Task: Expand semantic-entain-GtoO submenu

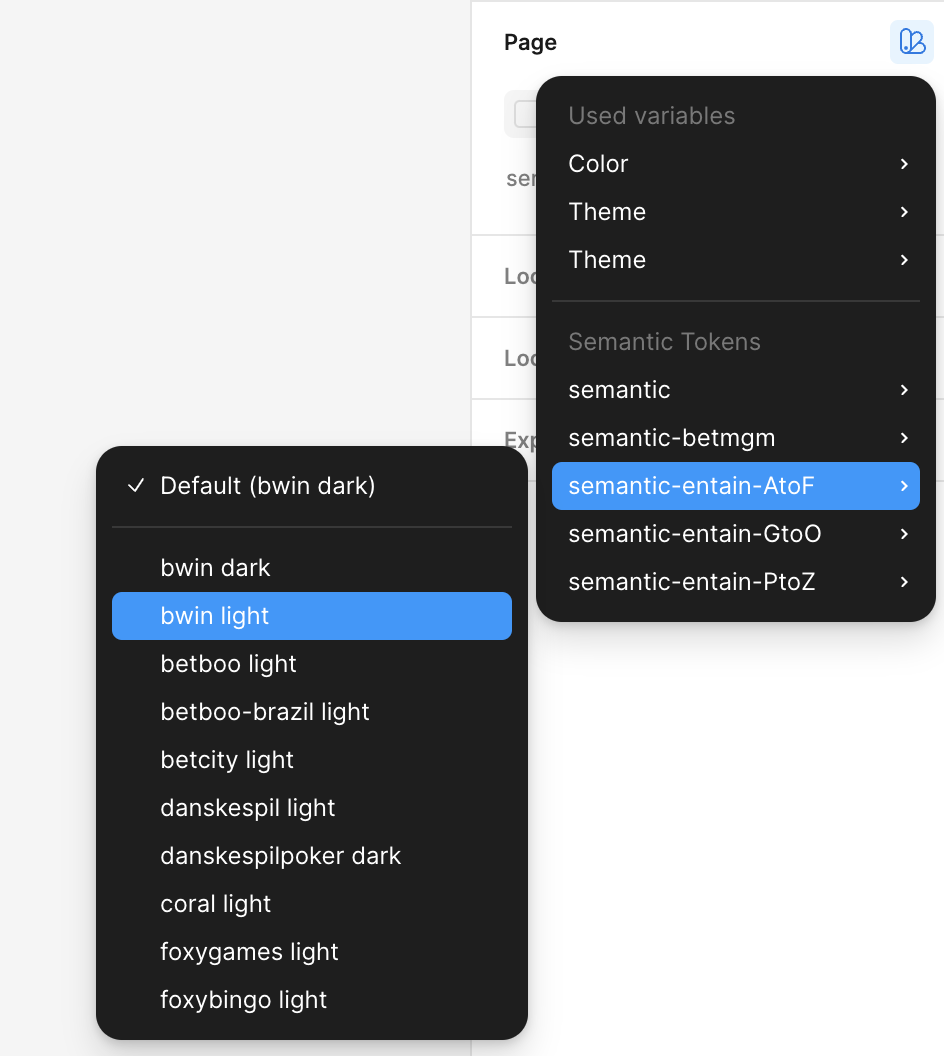Action: coord(735,534)
